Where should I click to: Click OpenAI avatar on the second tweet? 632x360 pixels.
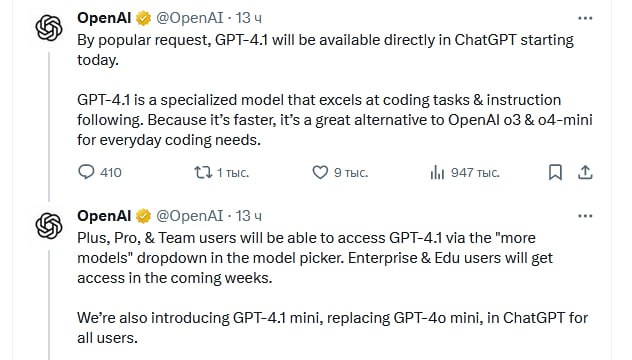[49, 226]
